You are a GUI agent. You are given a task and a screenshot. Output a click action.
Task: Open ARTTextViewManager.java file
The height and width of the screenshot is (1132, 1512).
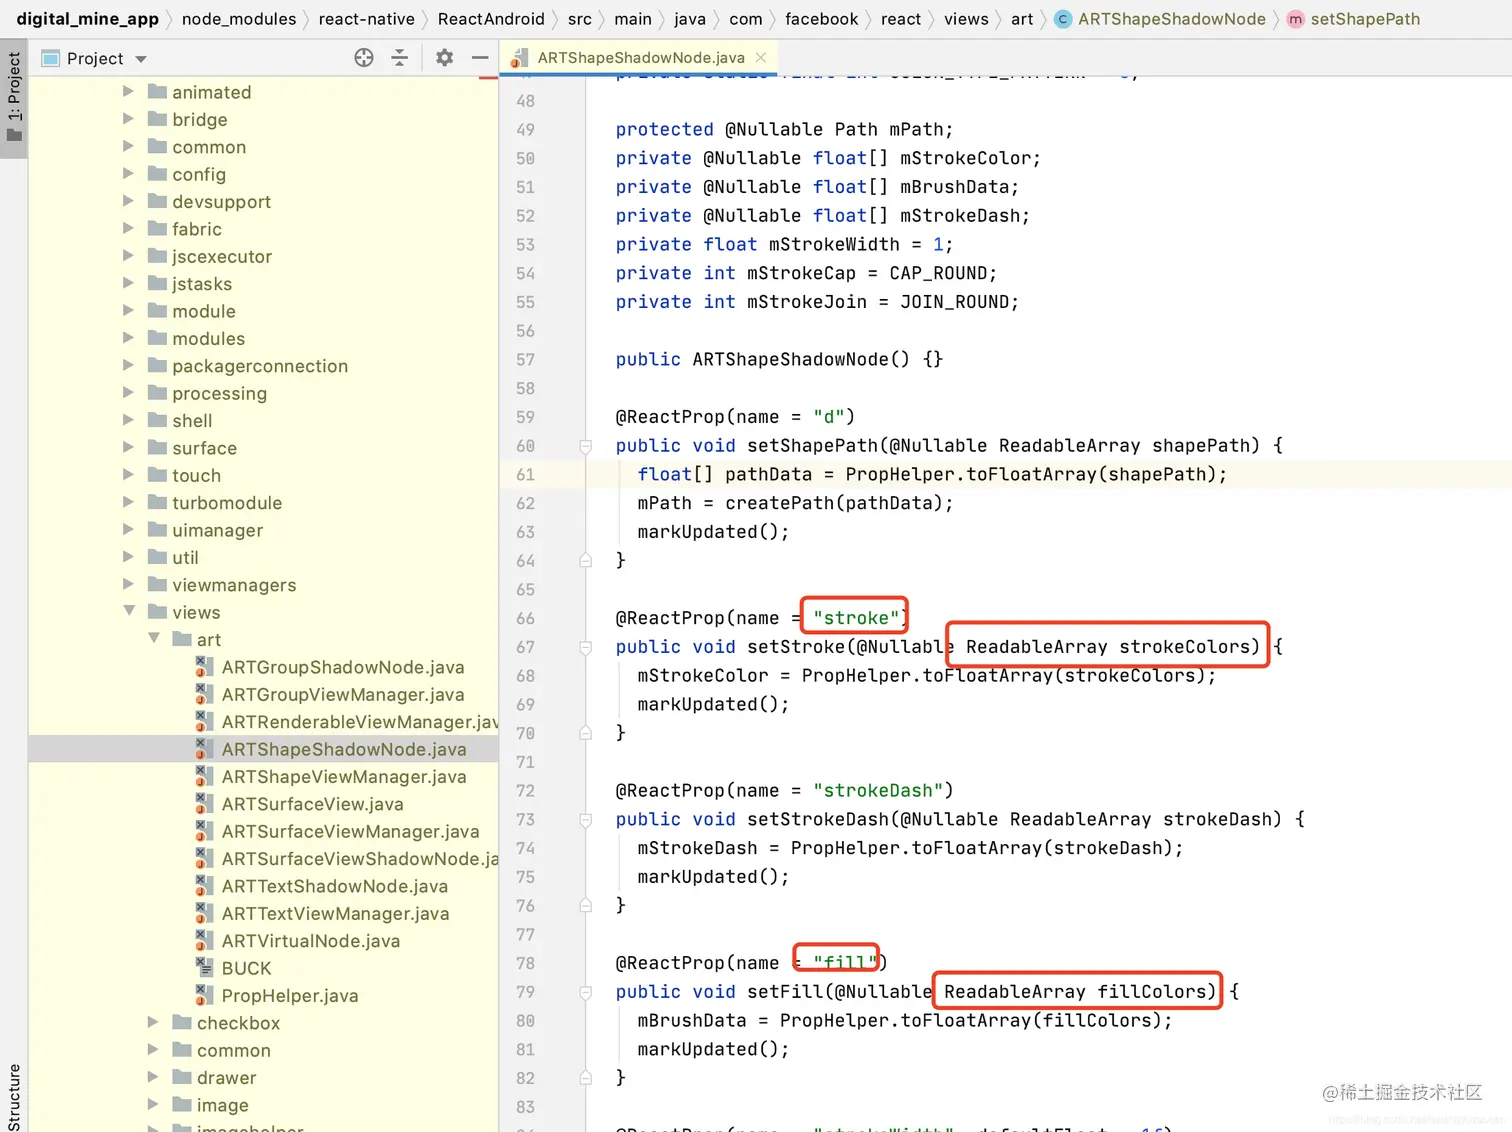click(335, 914)
